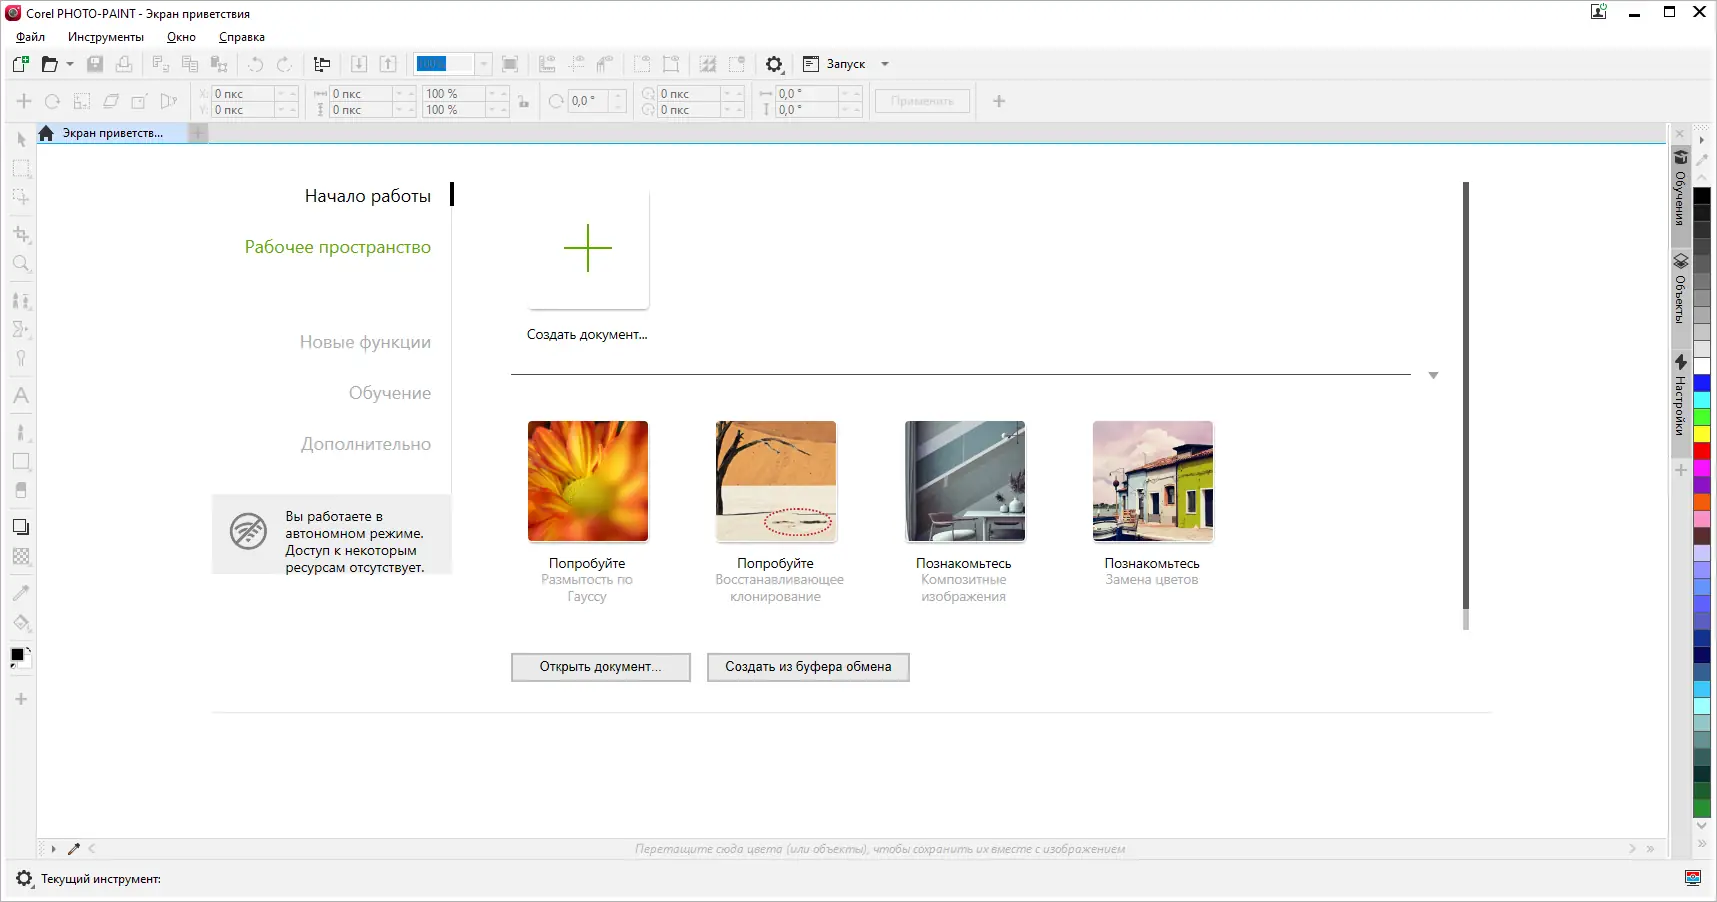Screen dimensions: 1717x902
Task: Click the plus button at property bar end
Action: tap(999, 101)
